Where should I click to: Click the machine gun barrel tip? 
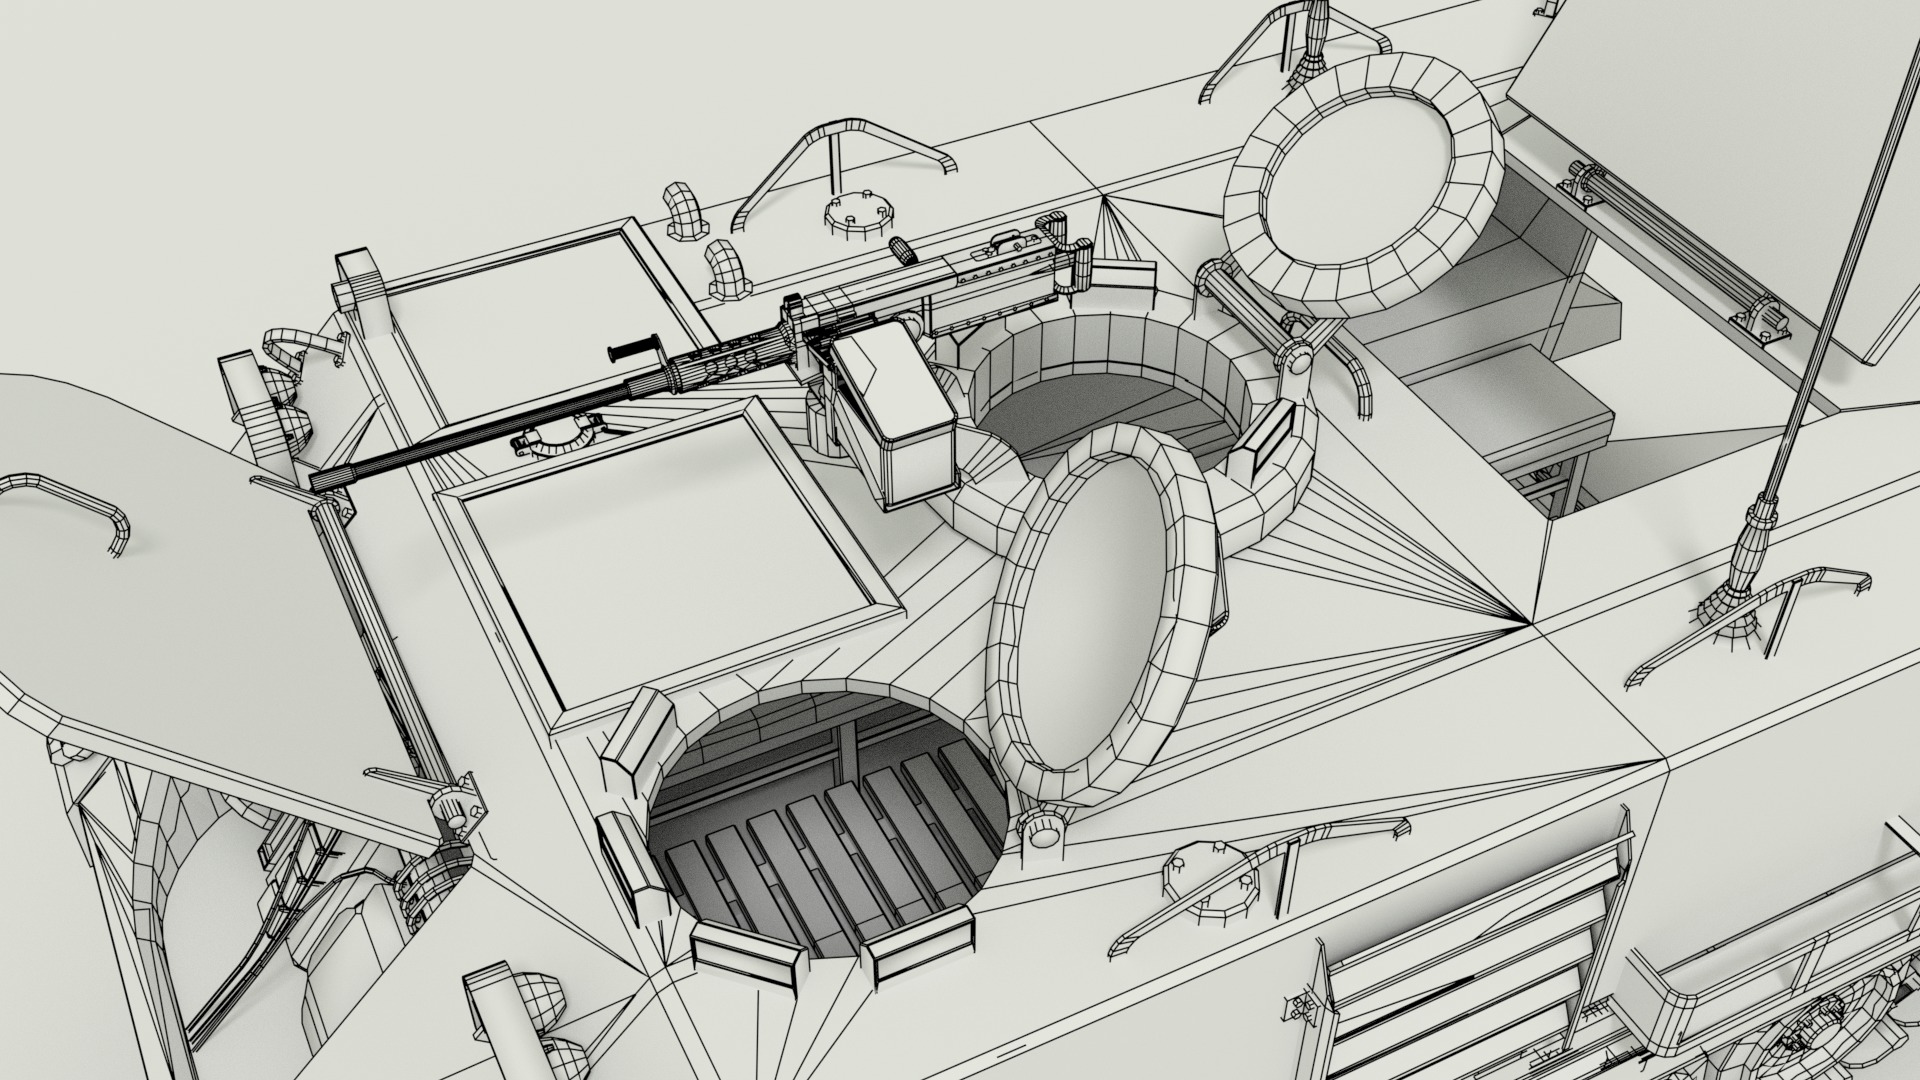322,481
